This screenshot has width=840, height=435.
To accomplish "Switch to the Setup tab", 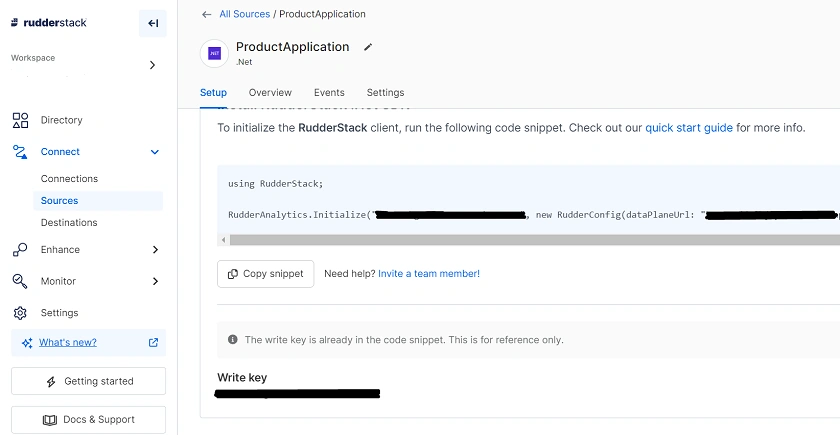I will click(x=213, y=93).
